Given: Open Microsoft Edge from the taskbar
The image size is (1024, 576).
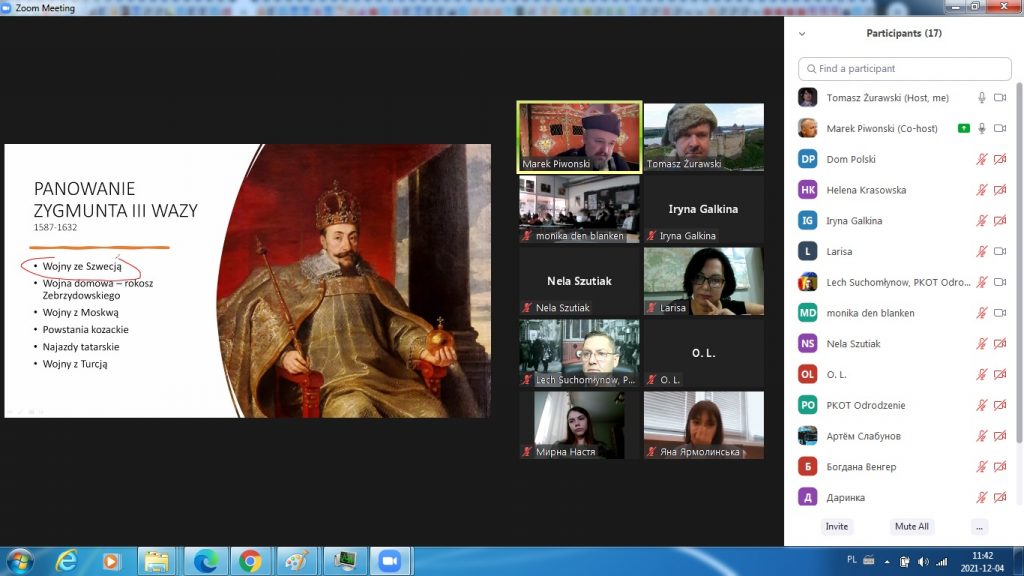Looking at the screenshot, I should click(205, 560).
